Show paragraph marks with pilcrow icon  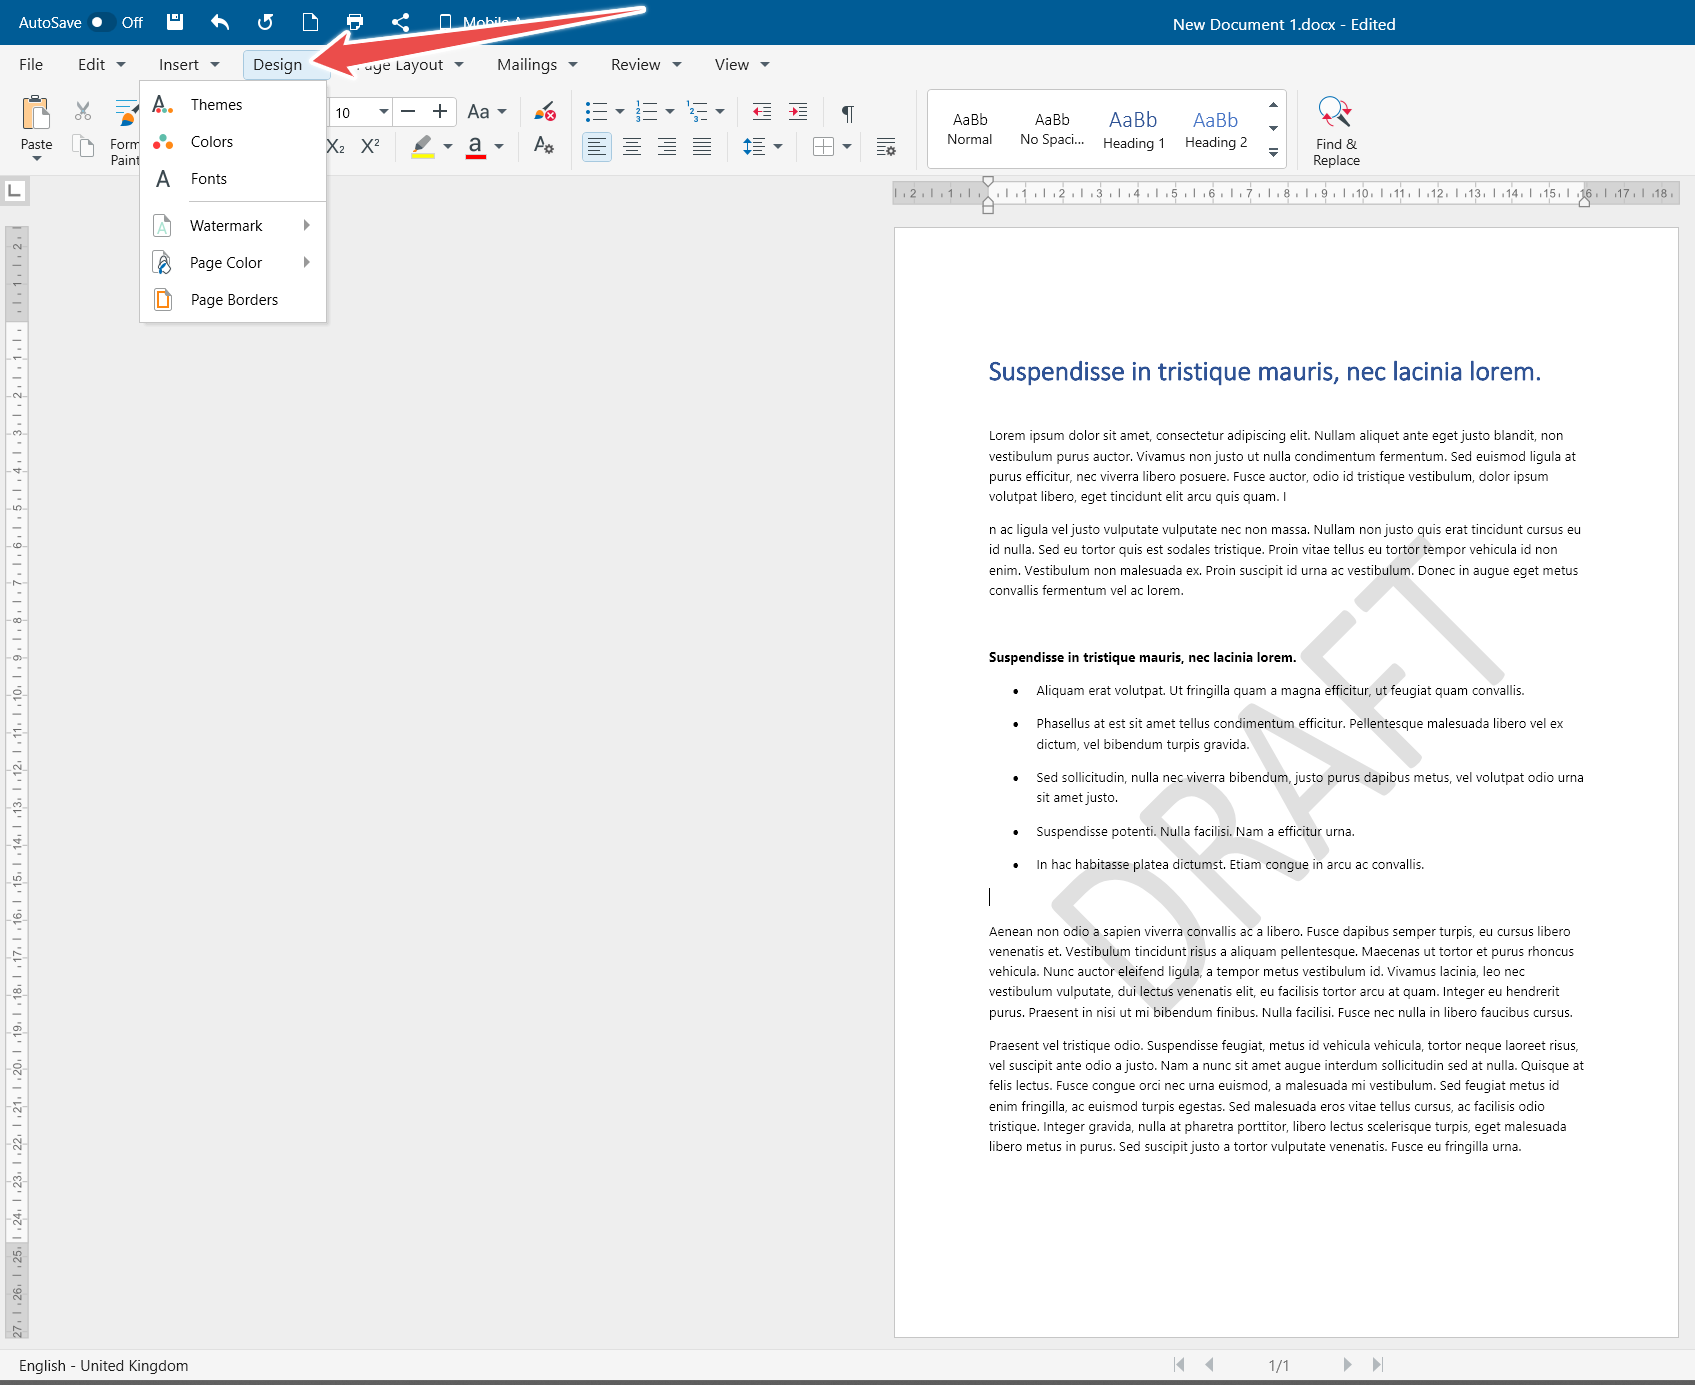coord(847,113)
